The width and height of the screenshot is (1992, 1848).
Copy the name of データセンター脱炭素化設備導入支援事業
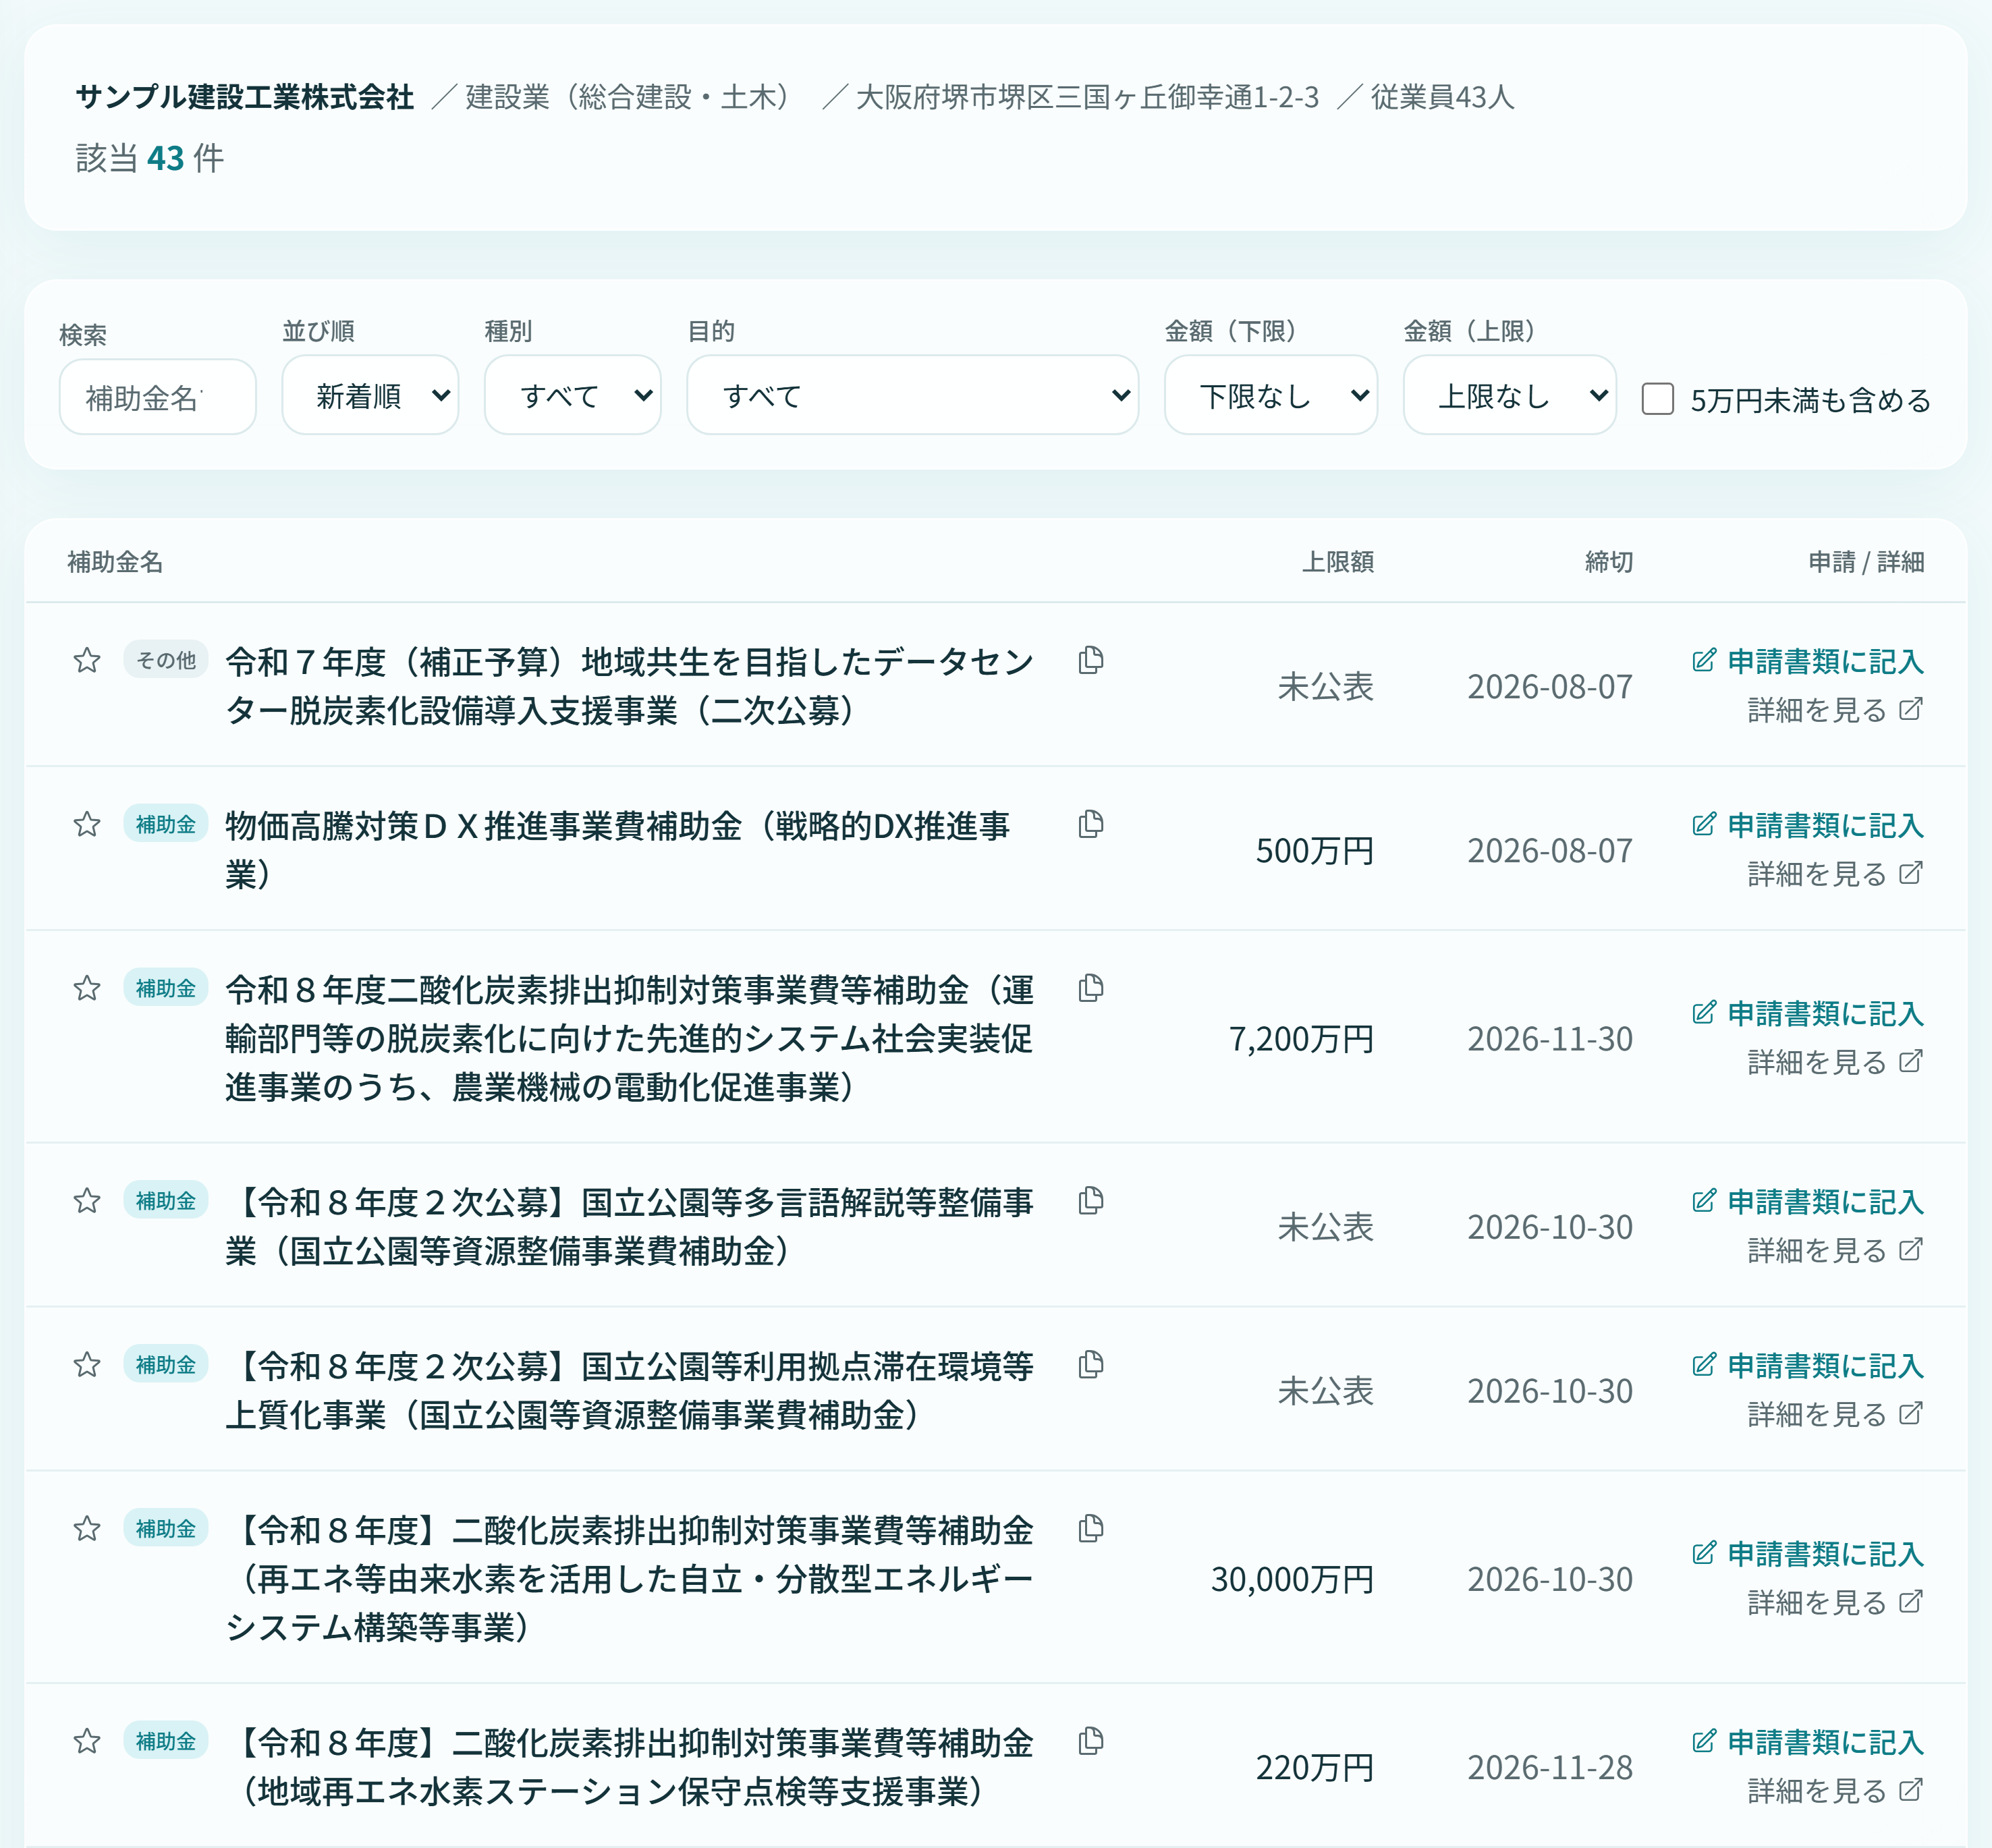pos(1091,660)
